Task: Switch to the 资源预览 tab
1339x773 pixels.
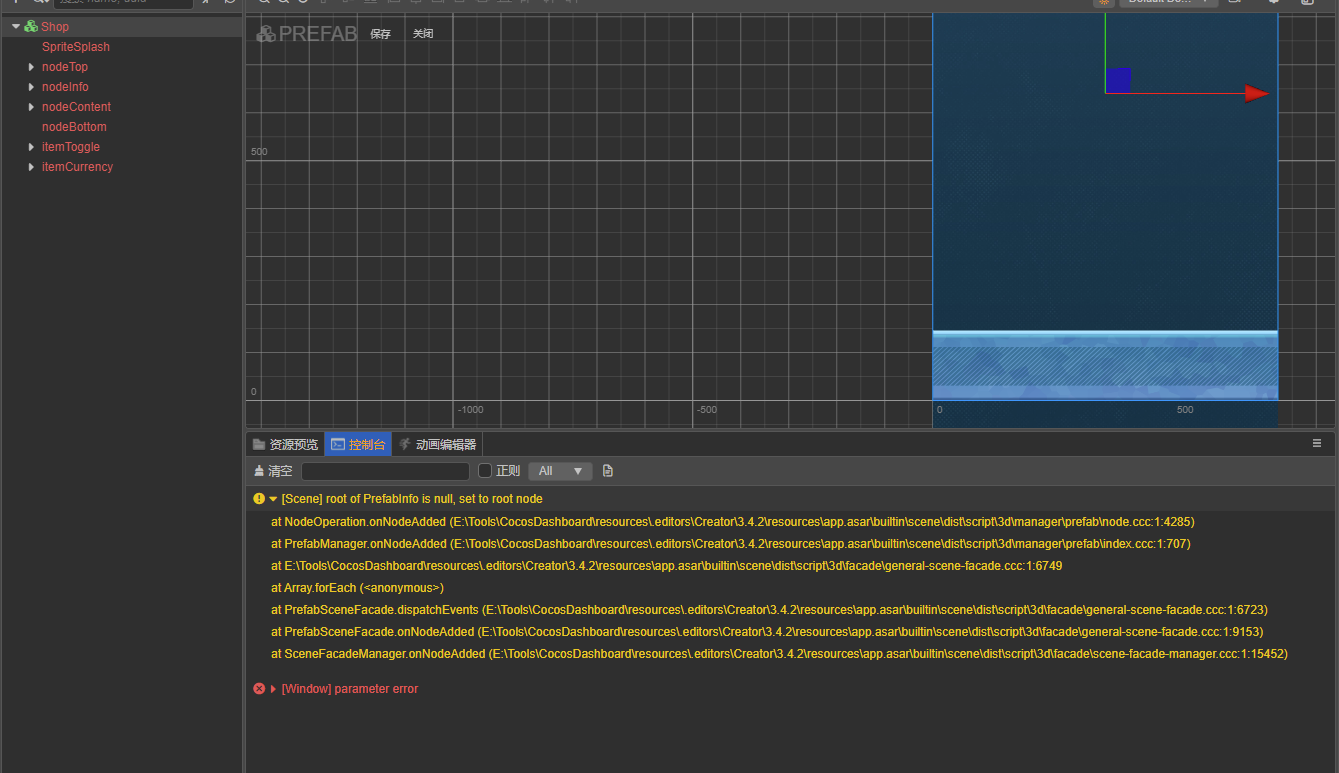Action: click(286, 444)
